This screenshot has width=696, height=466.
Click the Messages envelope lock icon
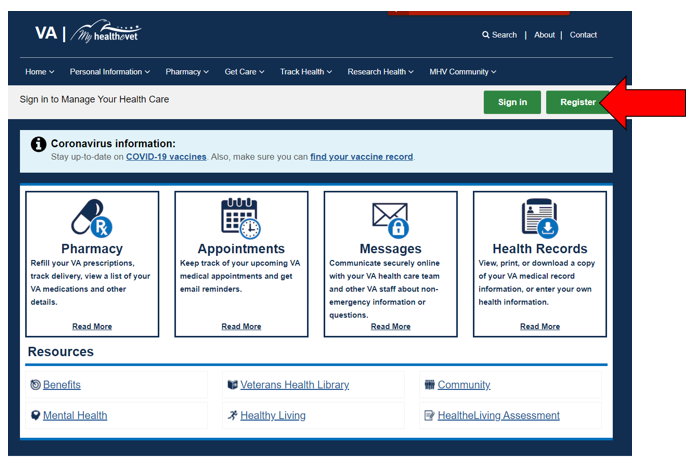(x=390, y=220)
